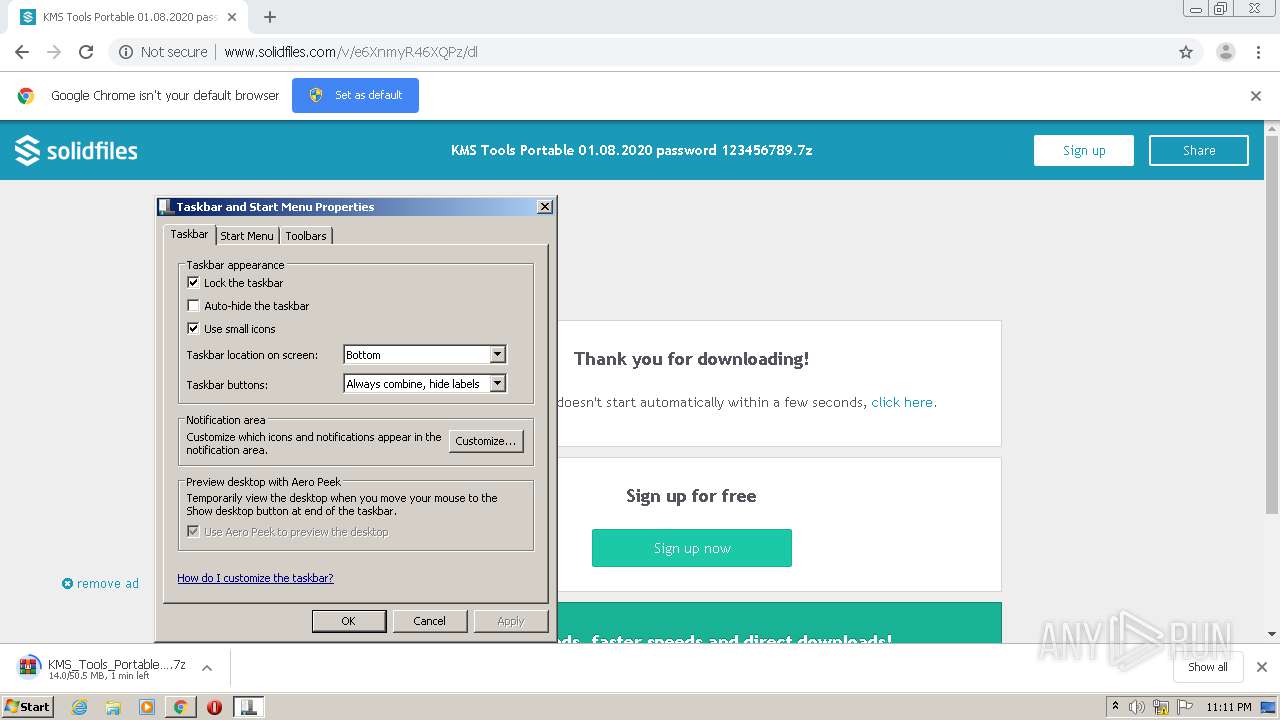Open the network tray icon
Image resolution: width=1280 pixels, height=720 pixels.
tap(1160, 707)
